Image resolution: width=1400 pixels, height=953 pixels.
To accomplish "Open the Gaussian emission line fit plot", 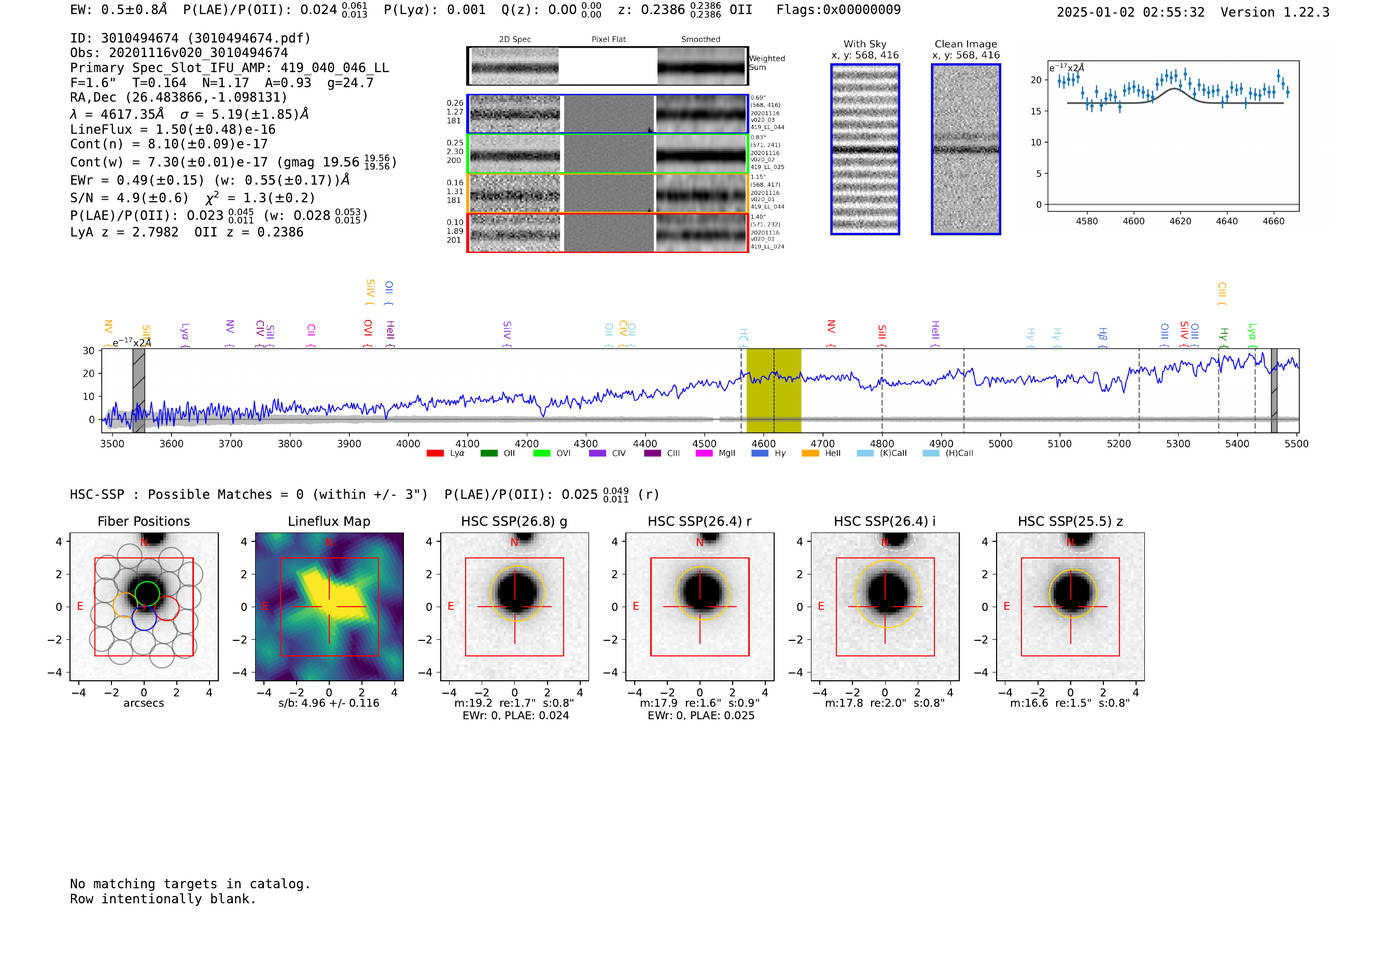I will click(x=1173, y=135).
